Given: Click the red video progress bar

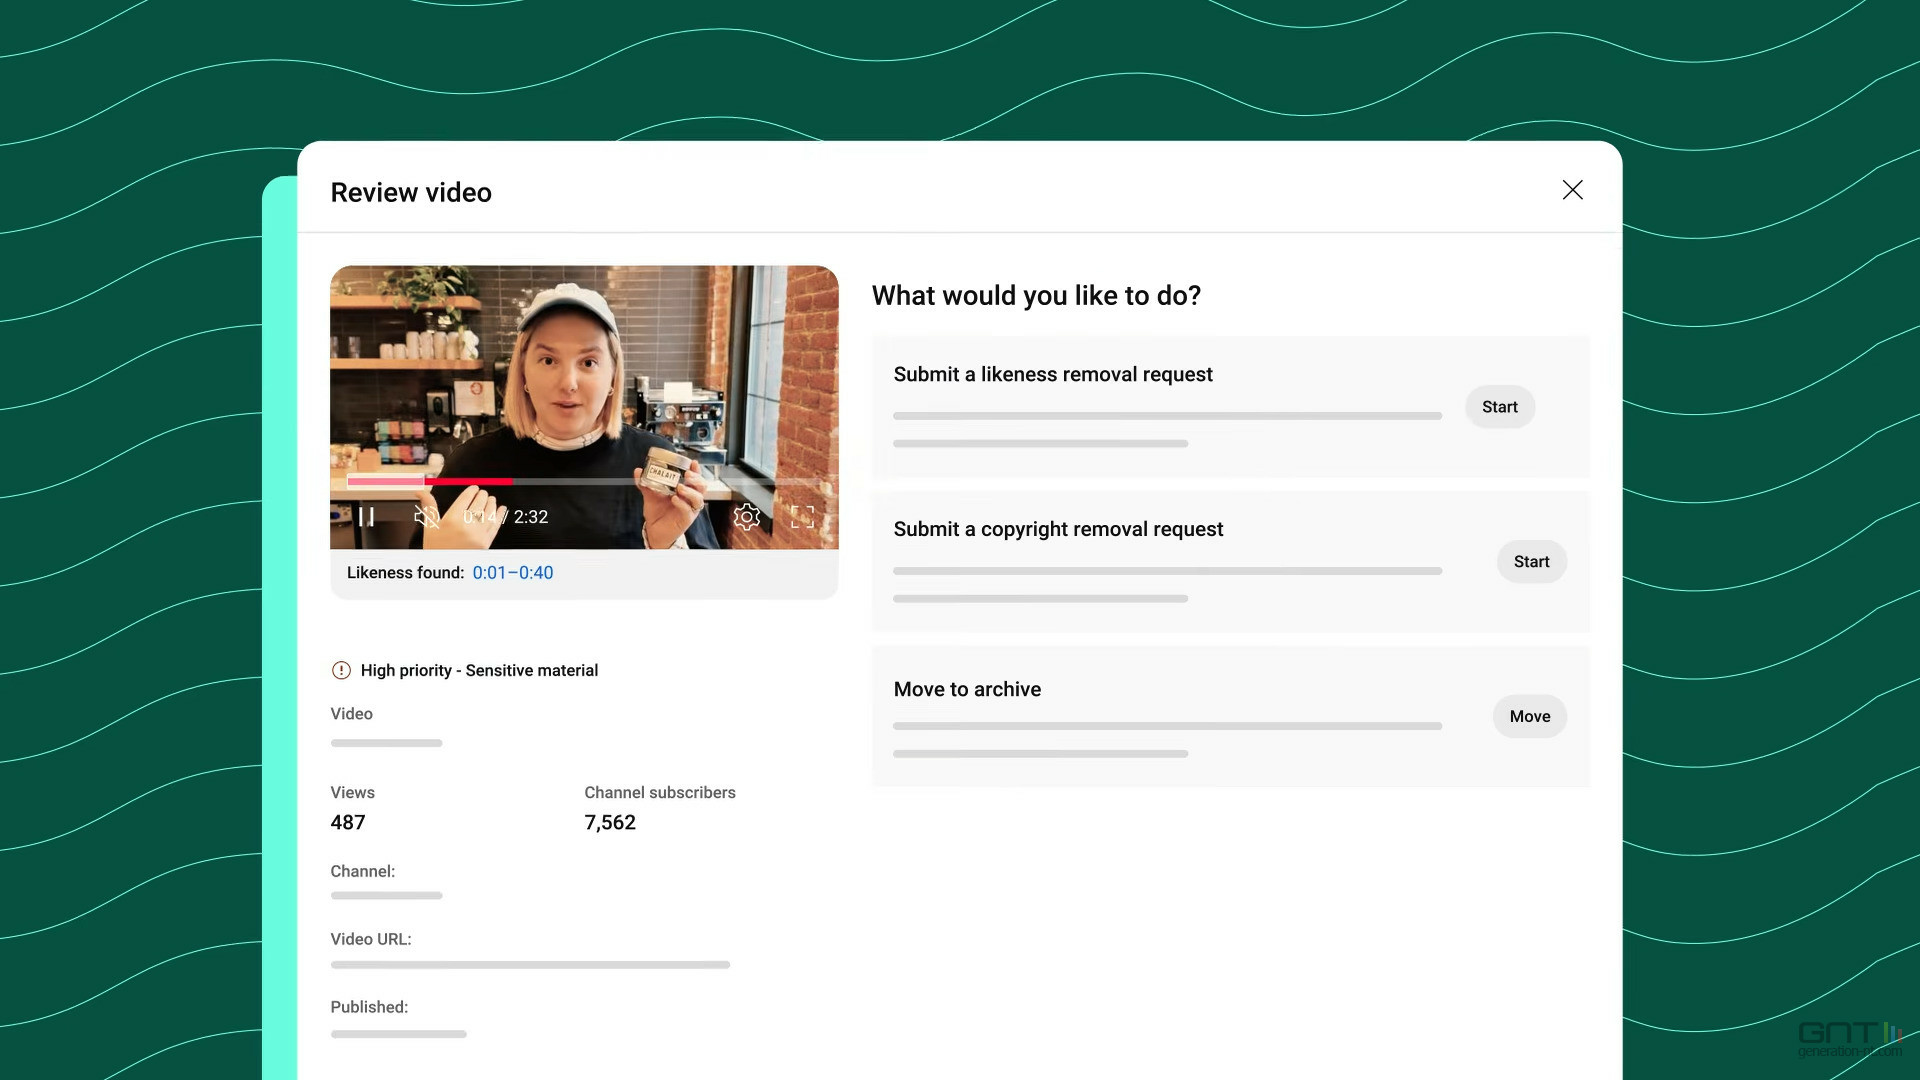Looking at the screenshot, I should click(x=470, y=482).
